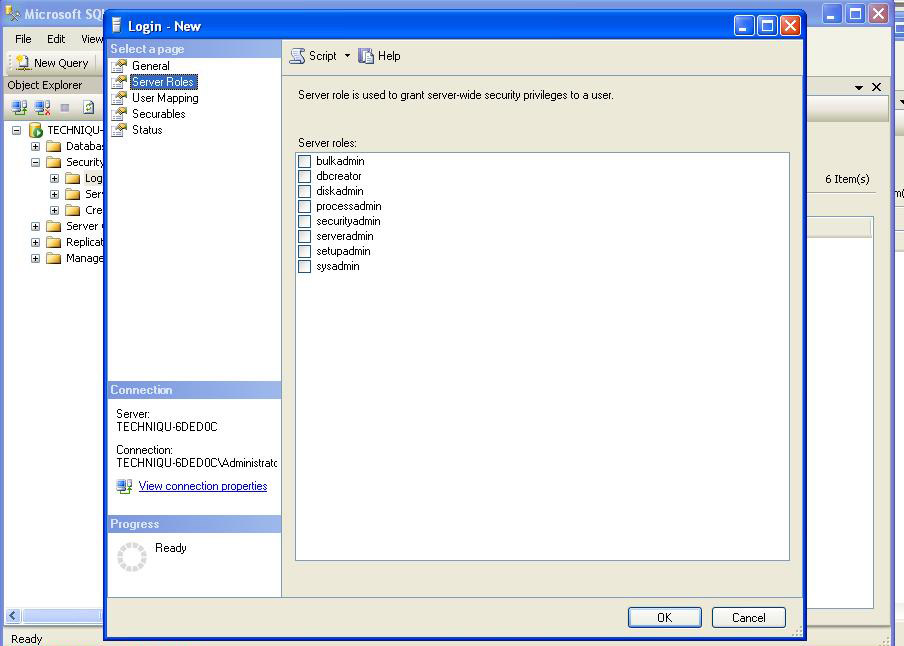
Task: Check the setupadmin server role
Action: [x=304, y=251]
